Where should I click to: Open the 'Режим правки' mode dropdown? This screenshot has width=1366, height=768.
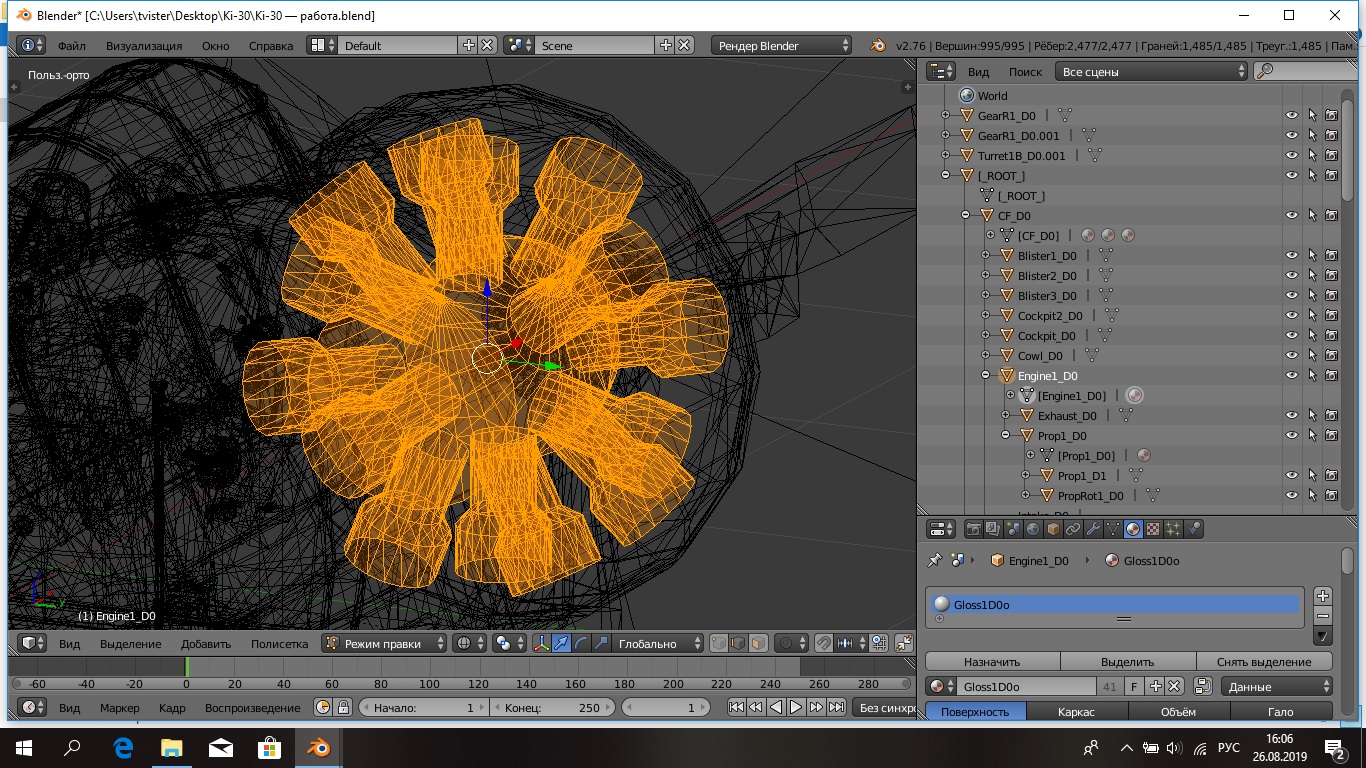point(384,644)
